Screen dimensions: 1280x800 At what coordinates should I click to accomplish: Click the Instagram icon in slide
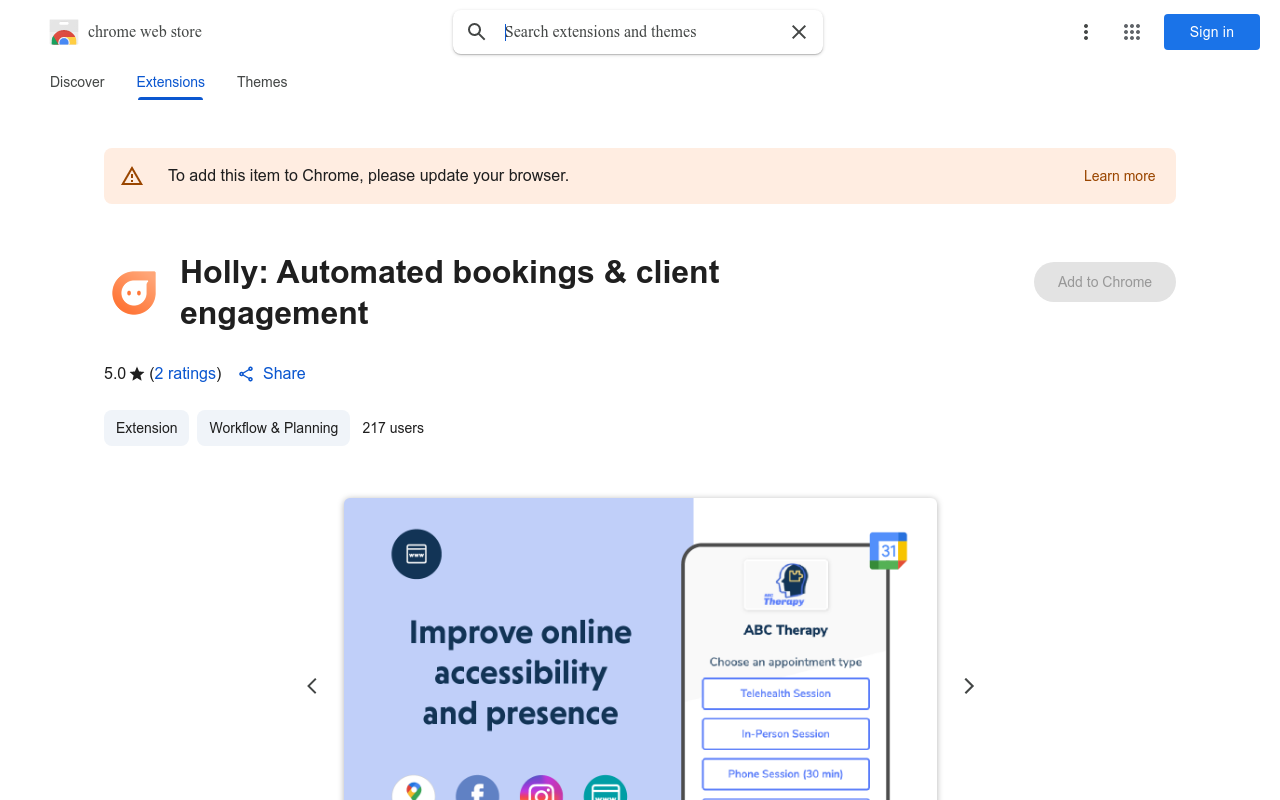pyautogui.click(x=541, y=788)
